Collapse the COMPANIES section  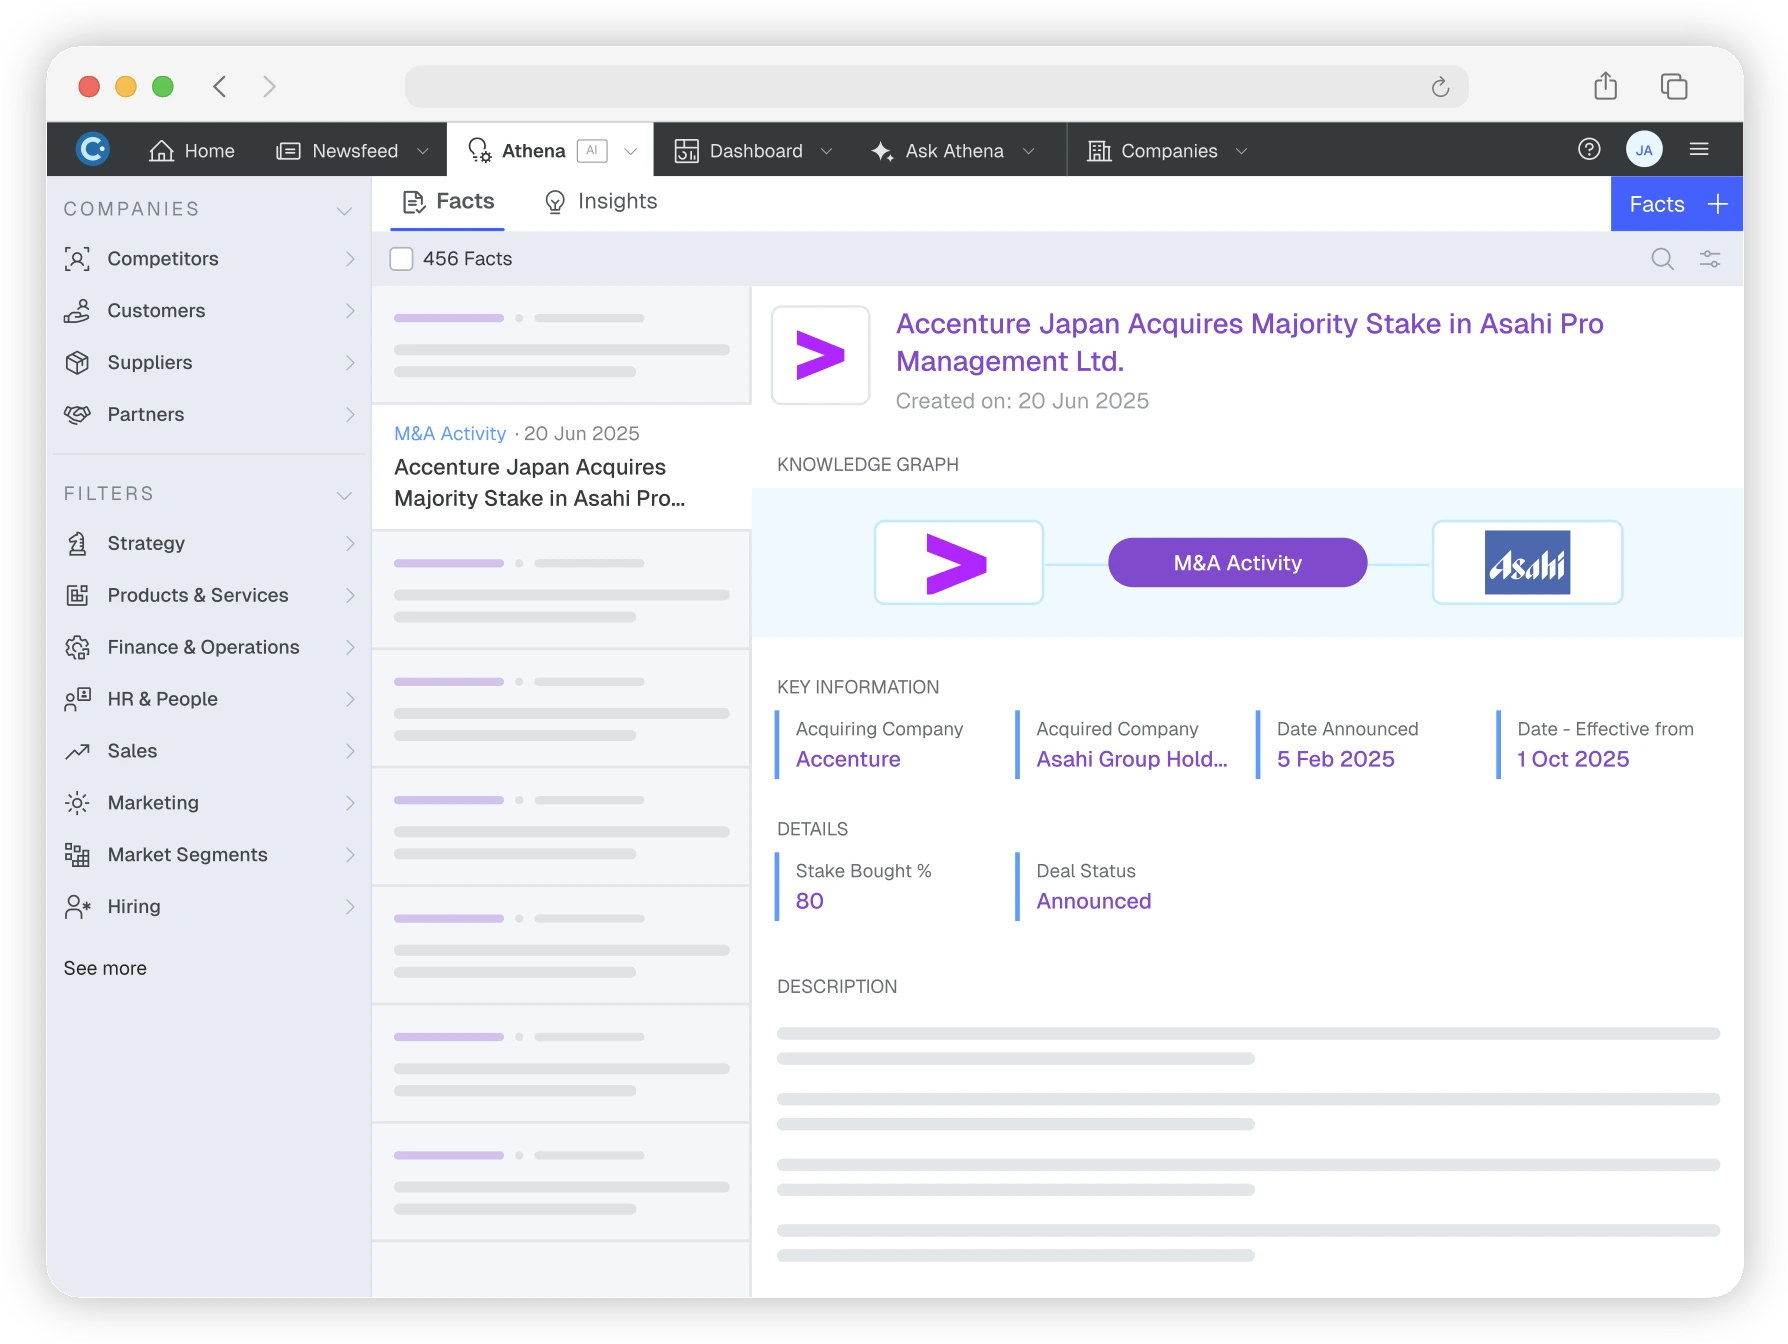344,210
